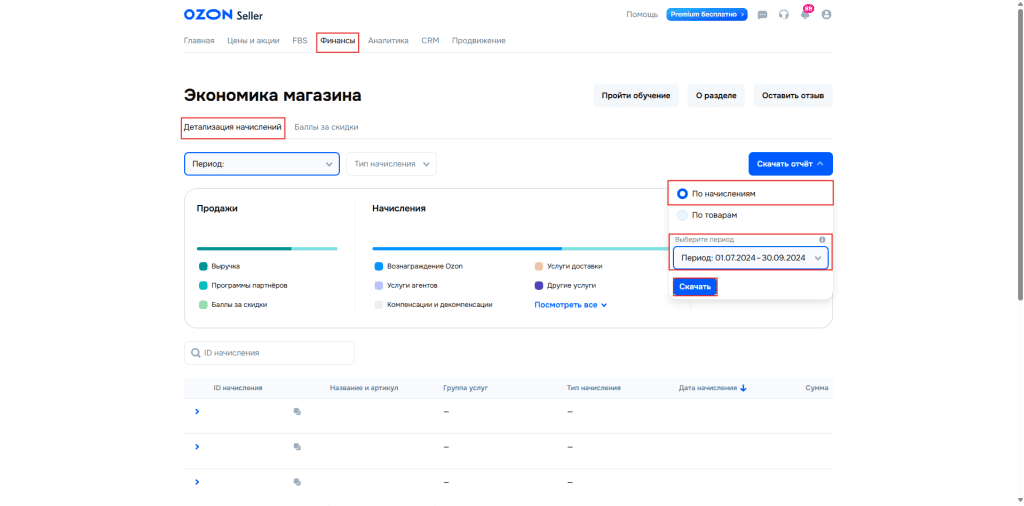
Task: Open the "Период:" filter dropdown
Action: pyautogui.click(x=261, y=164)
